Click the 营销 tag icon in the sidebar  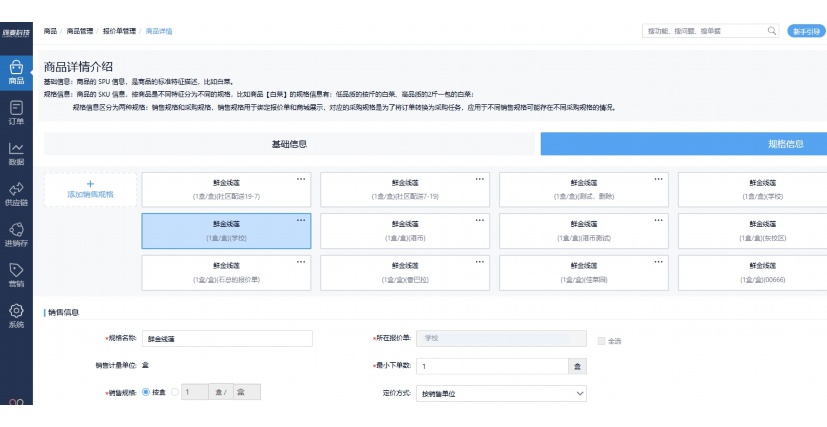(16, 275)
